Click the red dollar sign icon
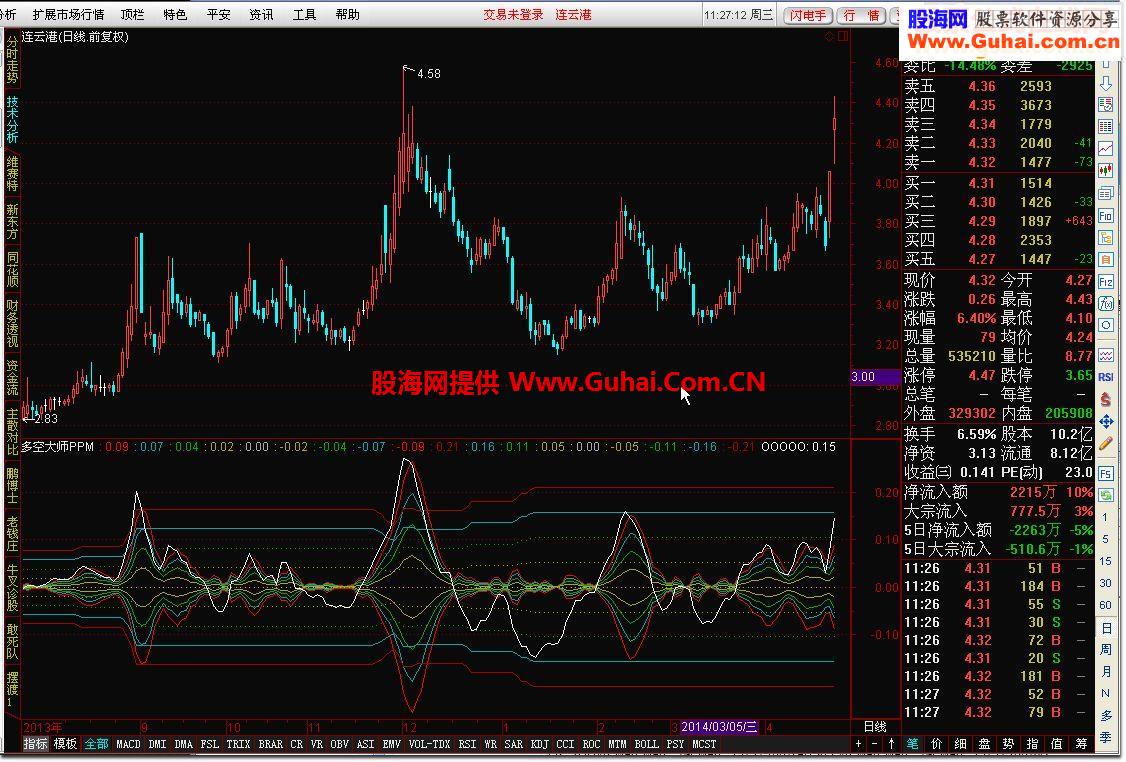1126x762 pixels. tap(1106, 399)
